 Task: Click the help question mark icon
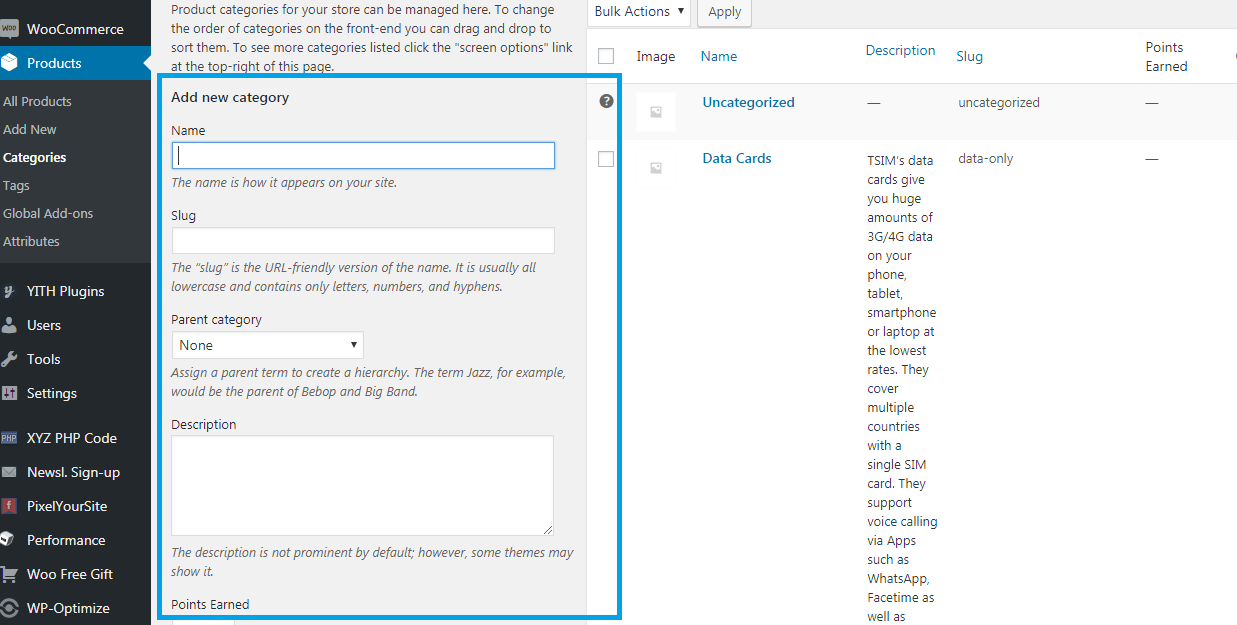pyautogui.click(x=606, y=101)
